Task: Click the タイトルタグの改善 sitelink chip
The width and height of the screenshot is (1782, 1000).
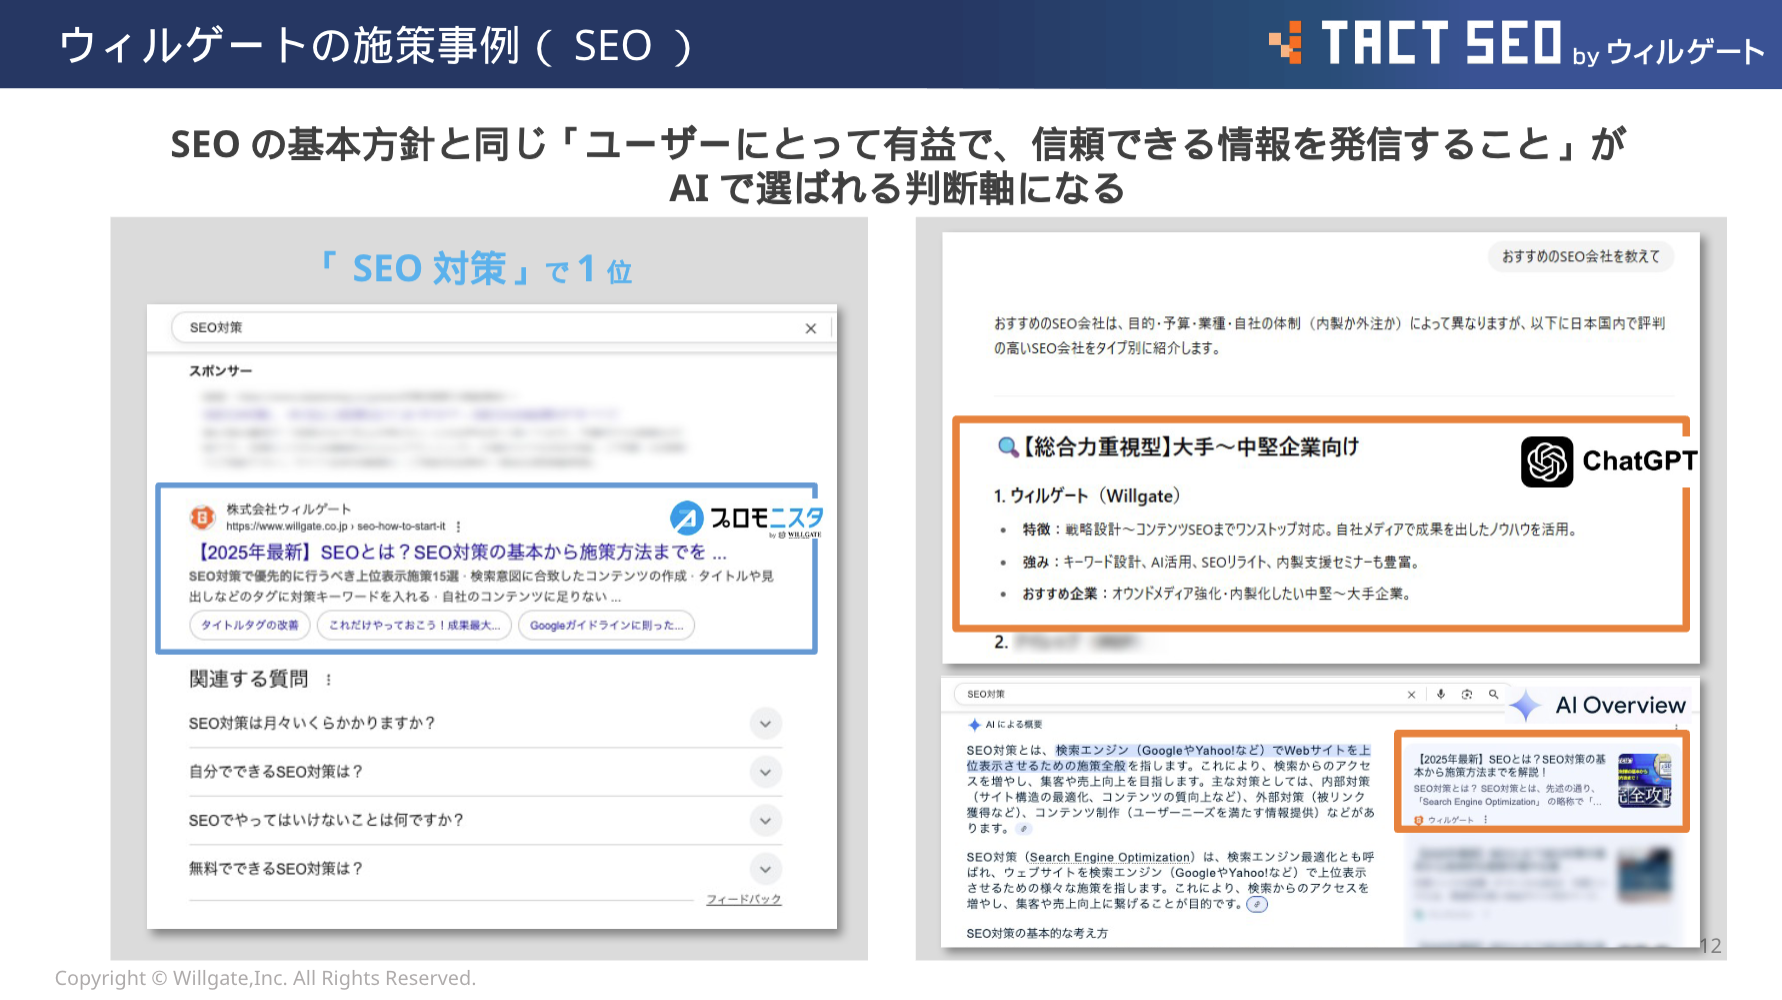Action: tap(250, 625)
